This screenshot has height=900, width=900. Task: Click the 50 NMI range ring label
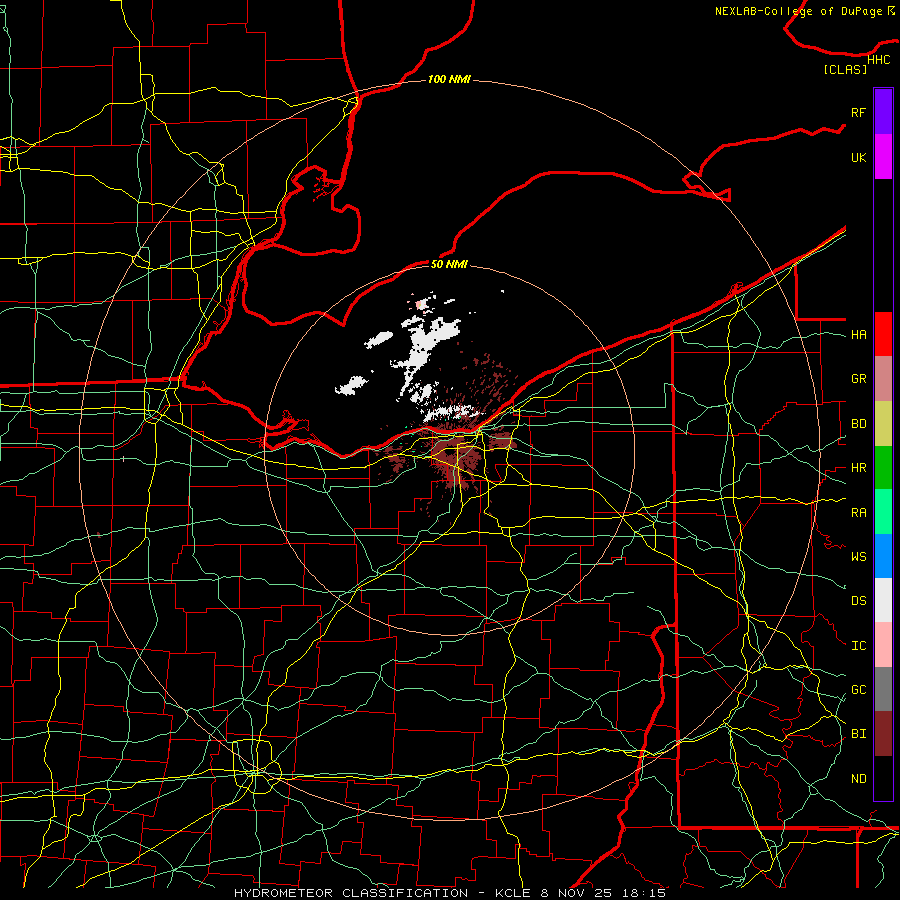[x=449, y=264]
